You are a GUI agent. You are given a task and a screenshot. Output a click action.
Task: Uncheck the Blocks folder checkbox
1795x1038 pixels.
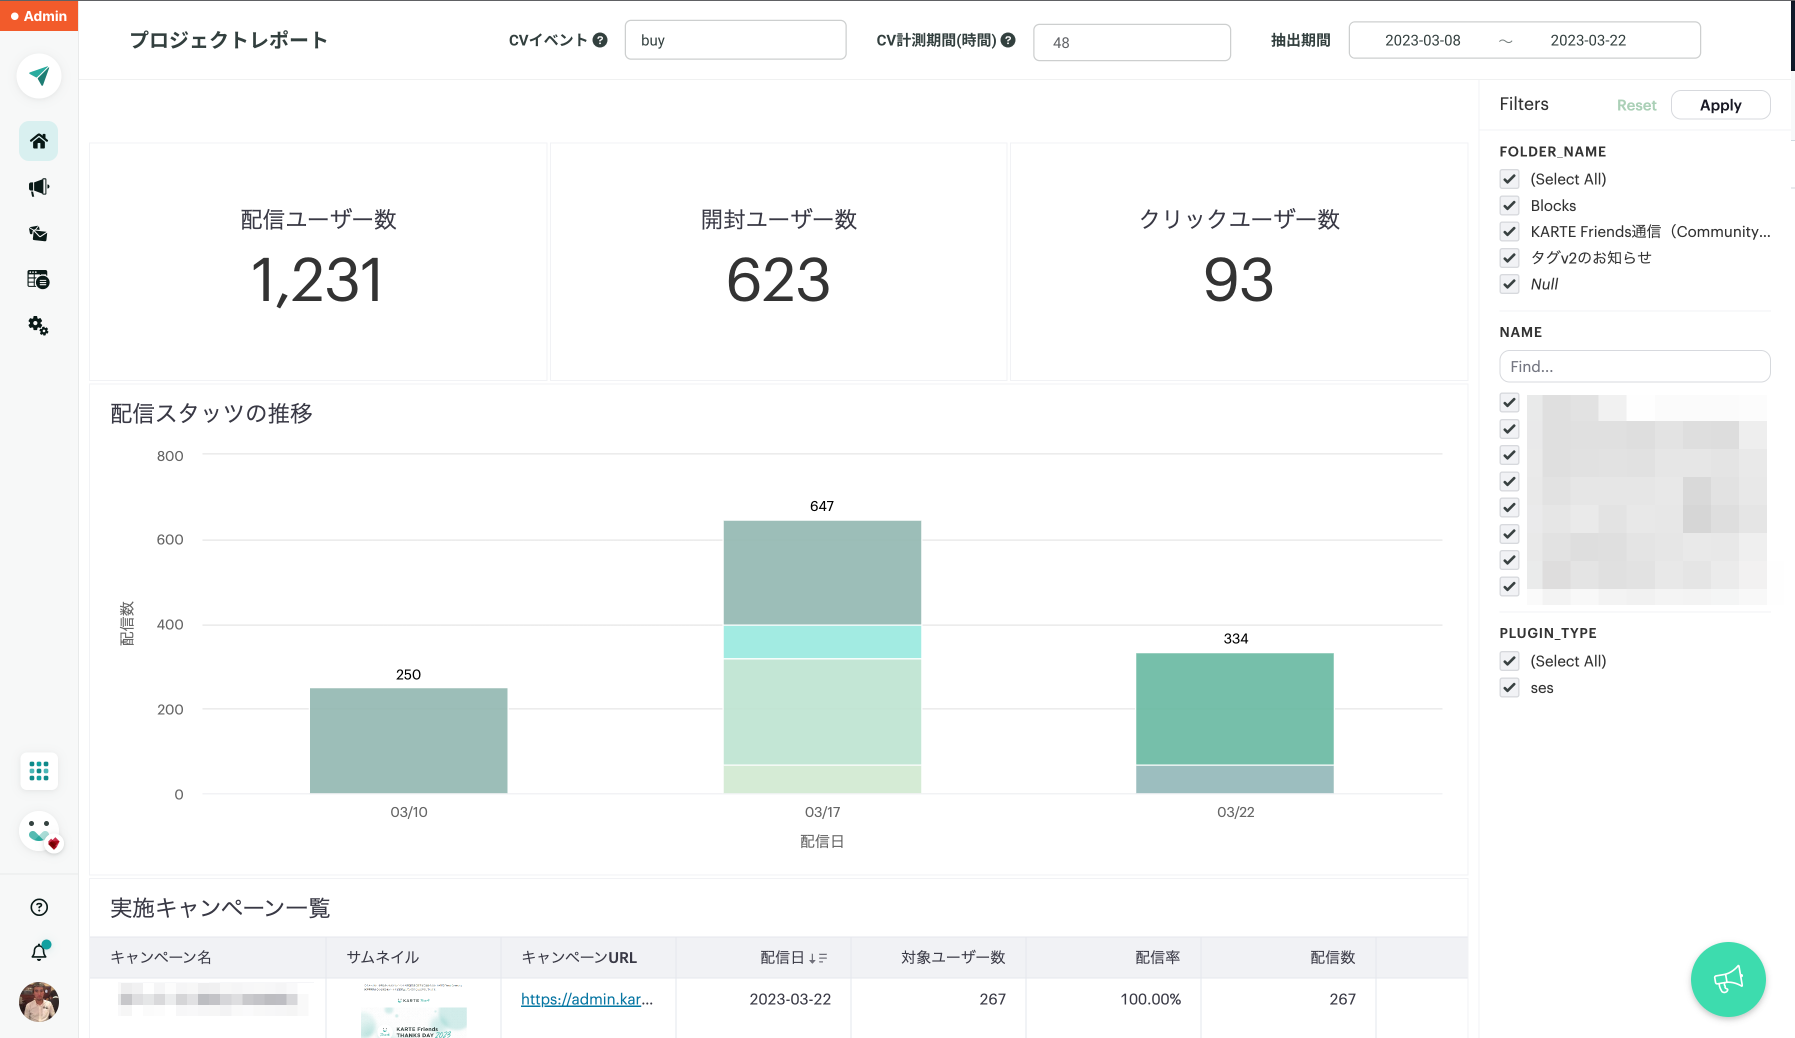1510,205
